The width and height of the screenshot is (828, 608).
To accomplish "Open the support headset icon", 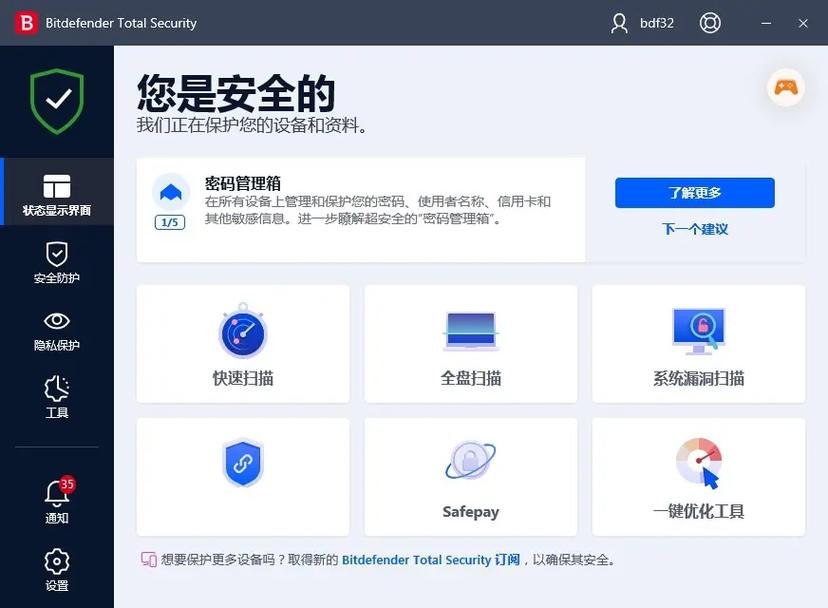I will pos(710,21).
